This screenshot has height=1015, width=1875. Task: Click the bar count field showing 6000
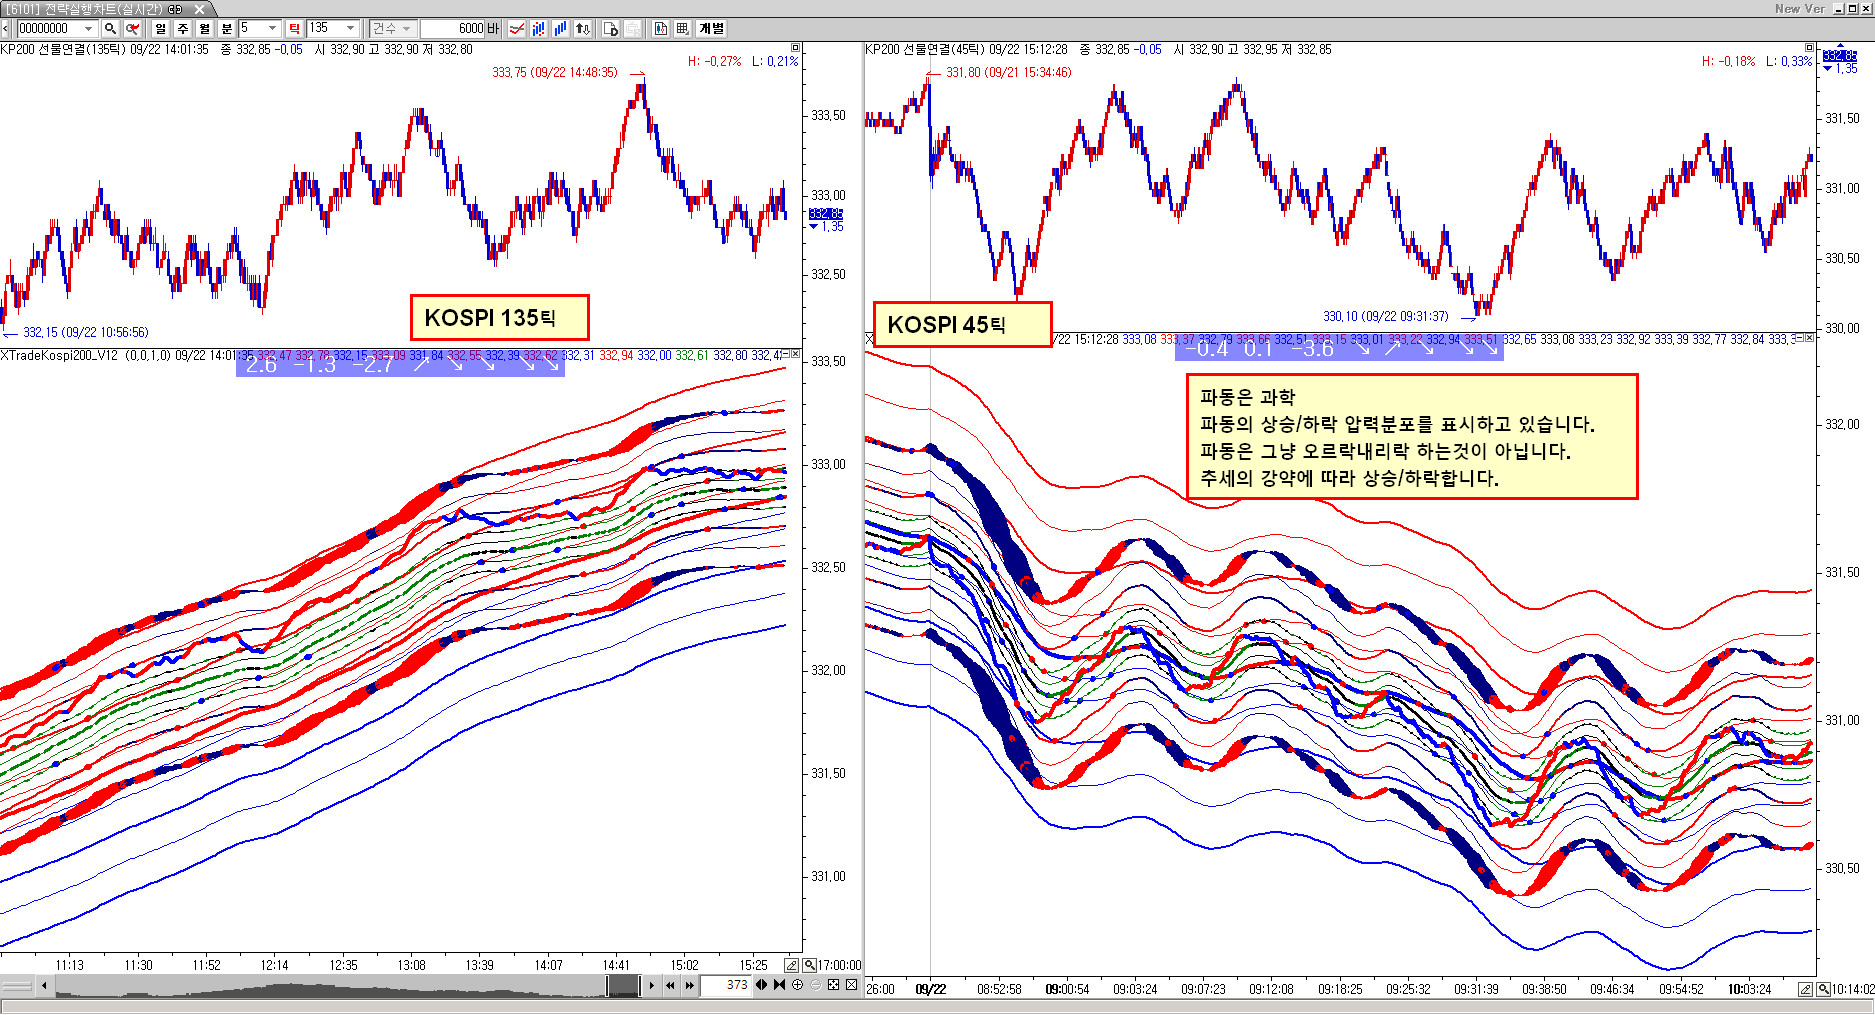coord(452,29)
